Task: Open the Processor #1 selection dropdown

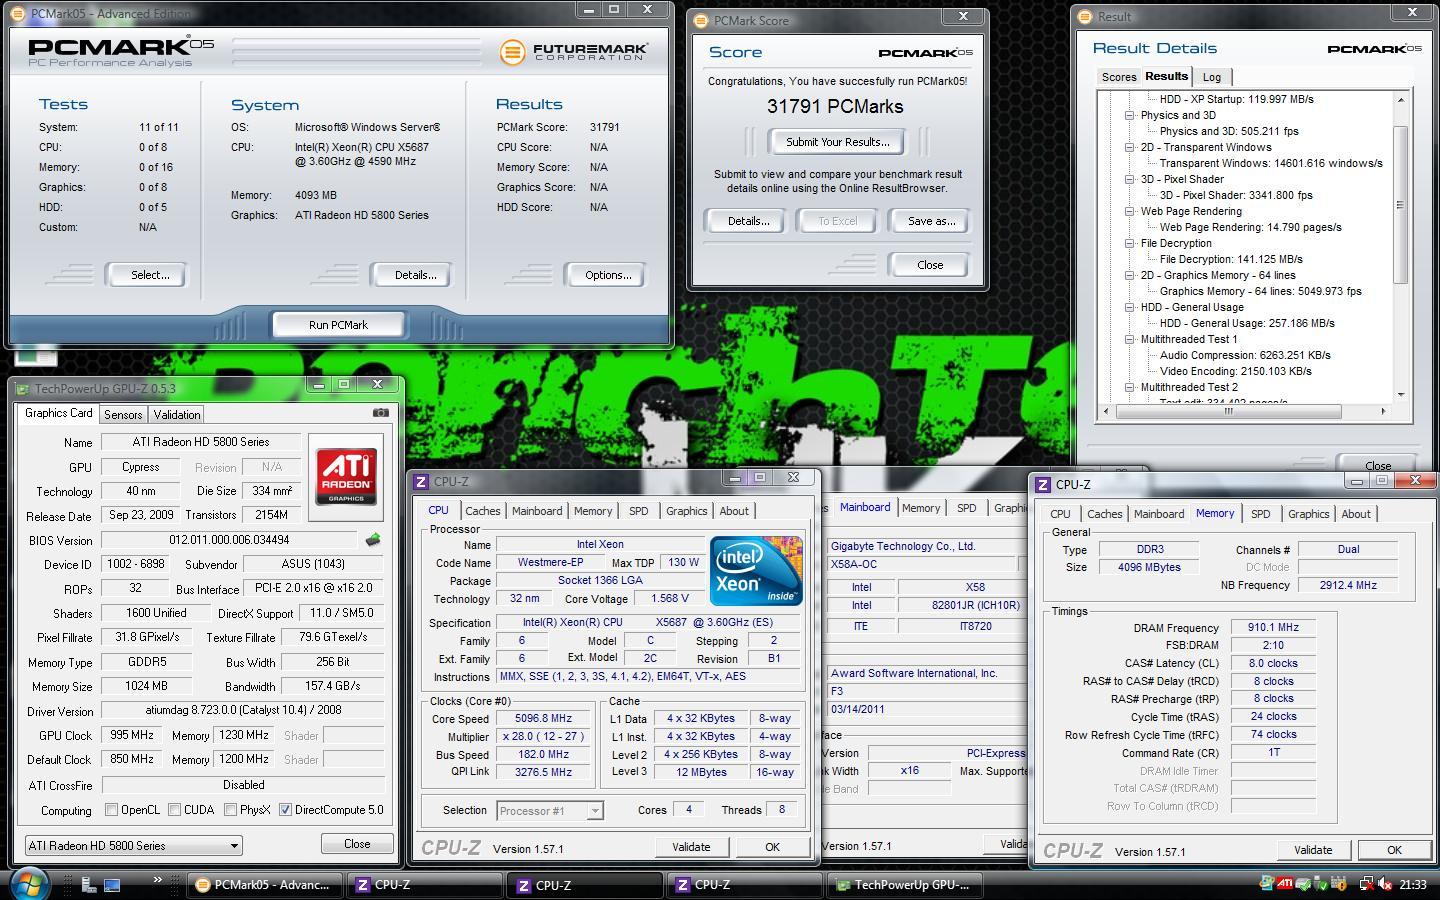Action: coord(551,810)
